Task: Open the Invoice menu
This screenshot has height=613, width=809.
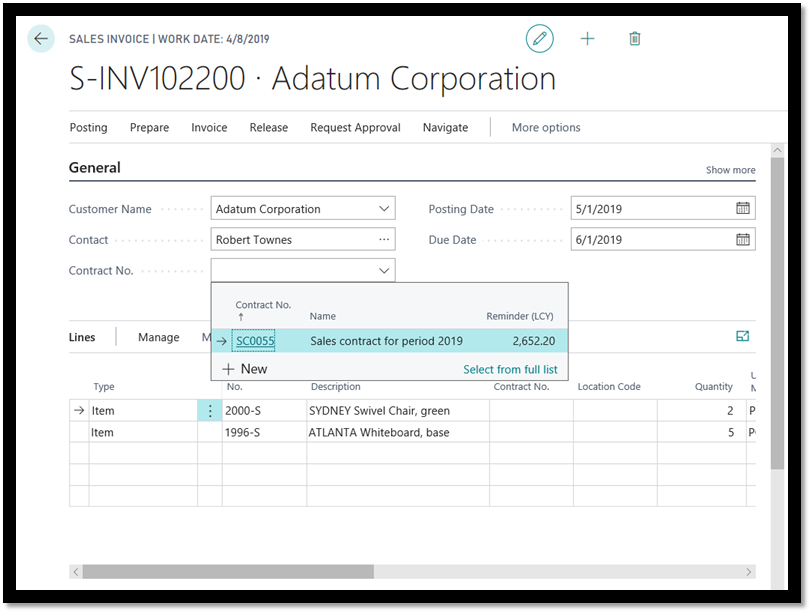Action: coord(209,127)
